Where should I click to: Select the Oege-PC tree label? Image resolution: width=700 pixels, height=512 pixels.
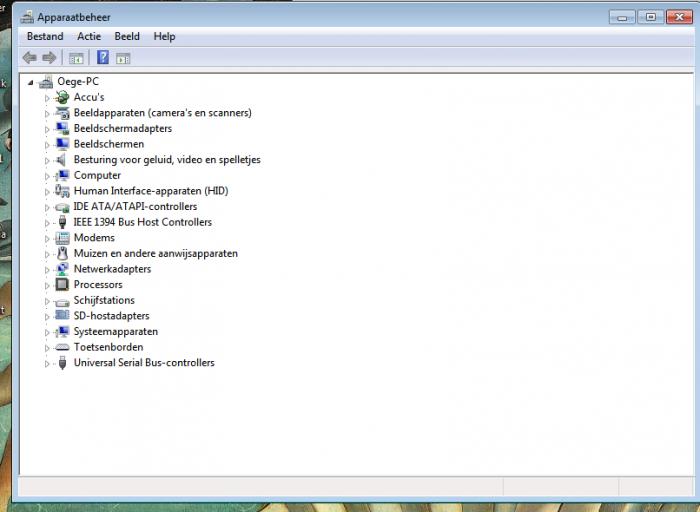click(78, 82)
